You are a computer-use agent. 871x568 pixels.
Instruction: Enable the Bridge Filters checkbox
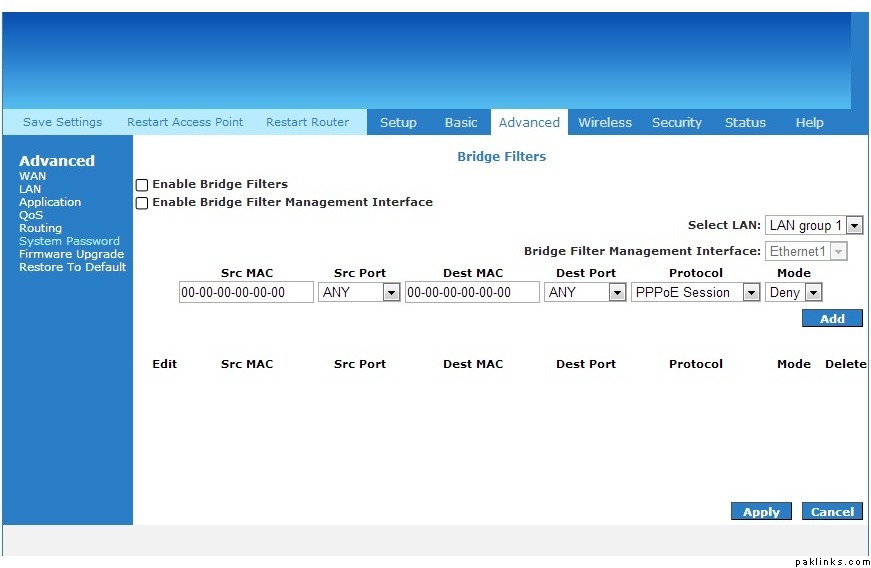[142, 185]
